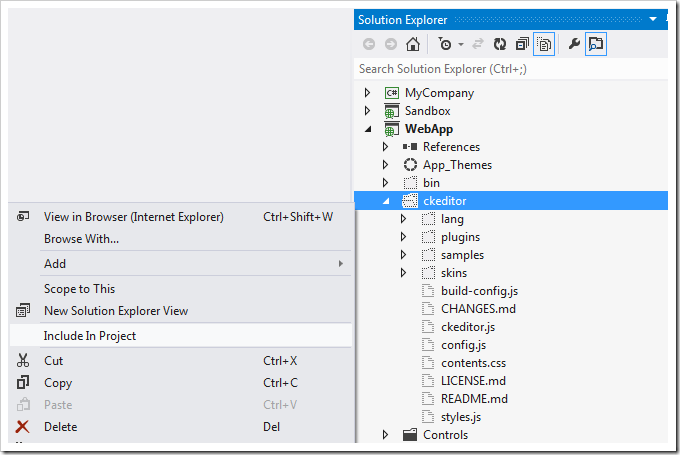This screenshot has width=680, height=455.
Task: Select the ckeditor folder row
Action: 511,201
